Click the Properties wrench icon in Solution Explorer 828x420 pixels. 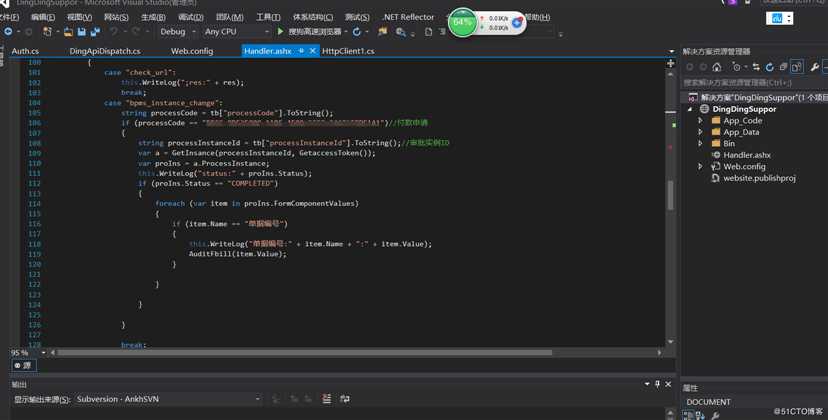point(815,67)
